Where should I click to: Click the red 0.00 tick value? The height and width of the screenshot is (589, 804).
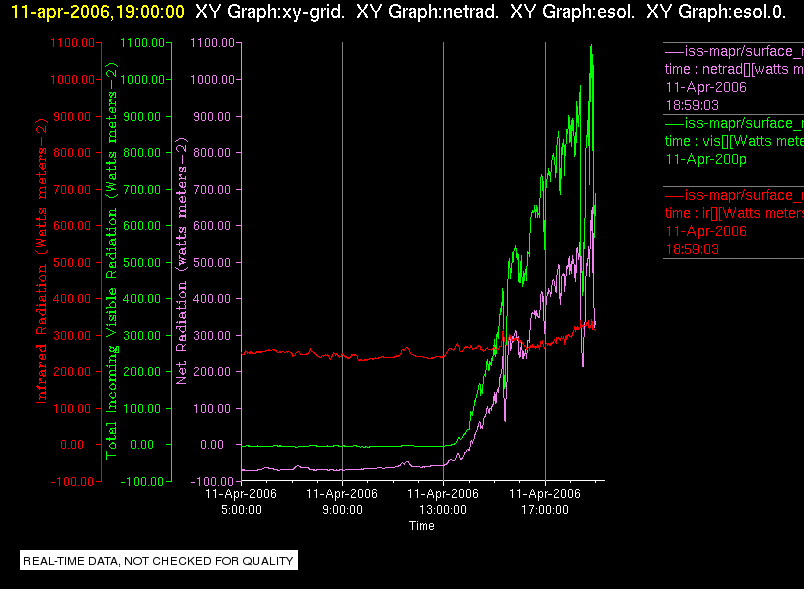pos(72,445)
